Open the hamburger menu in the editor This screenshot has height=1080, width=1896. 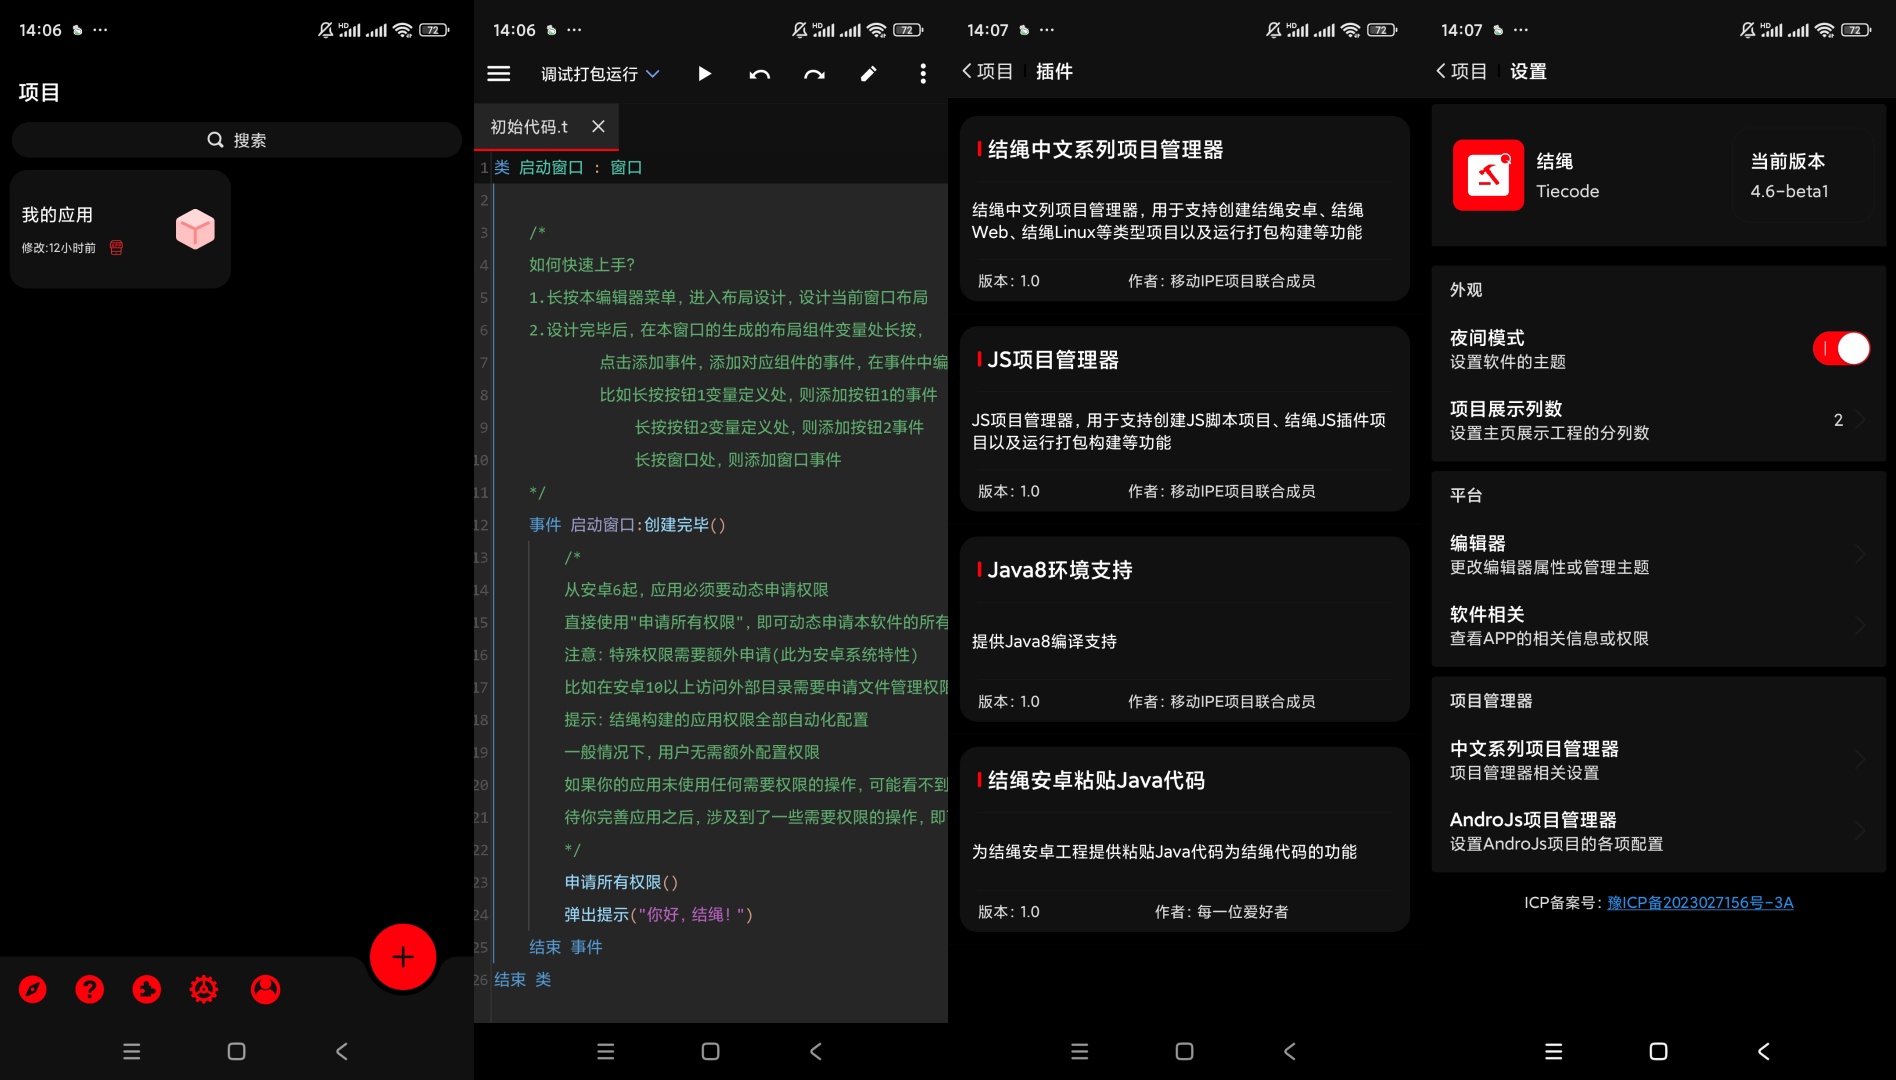(x=498, y=73)
